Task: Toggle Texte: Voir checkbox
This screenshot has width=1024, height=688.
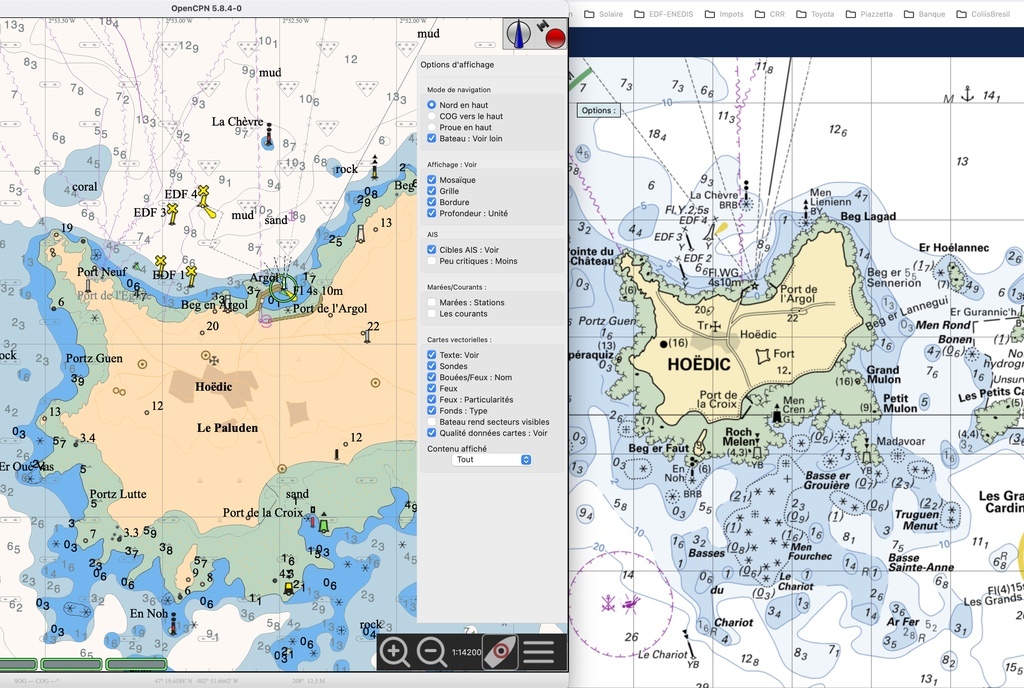Action: pyautogui.click(x=432, y=355)
